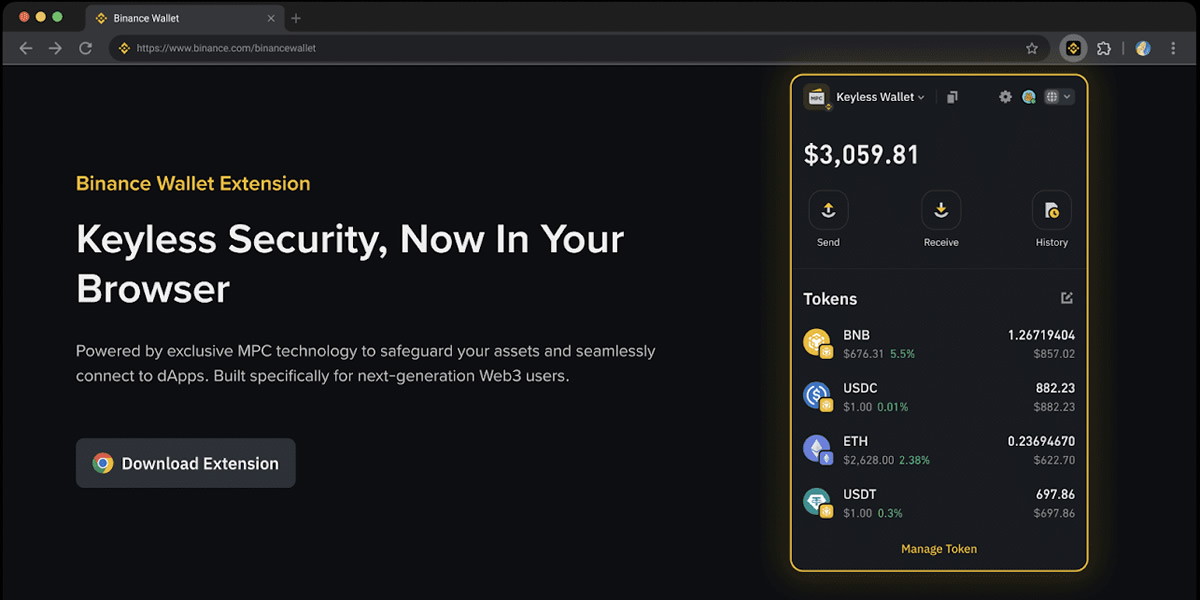Open the Chrome three-dot menu
Screen dimensions: 1200x600
click(x=1173, y=48)
